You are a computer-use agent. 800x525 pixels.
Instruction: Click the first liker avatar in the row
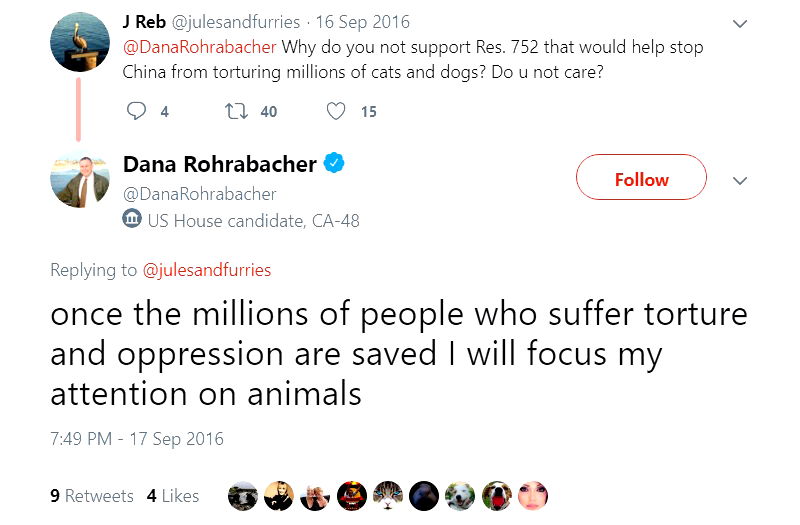pyautogui.click(x=243, y=496)
